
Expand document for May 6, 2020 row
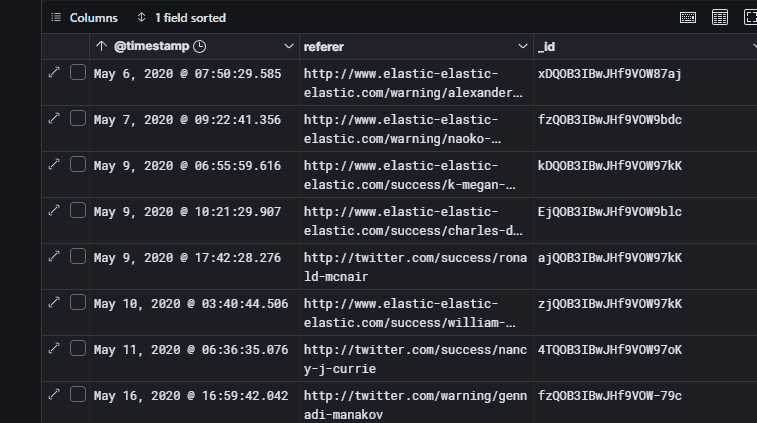tap(54, 72)
